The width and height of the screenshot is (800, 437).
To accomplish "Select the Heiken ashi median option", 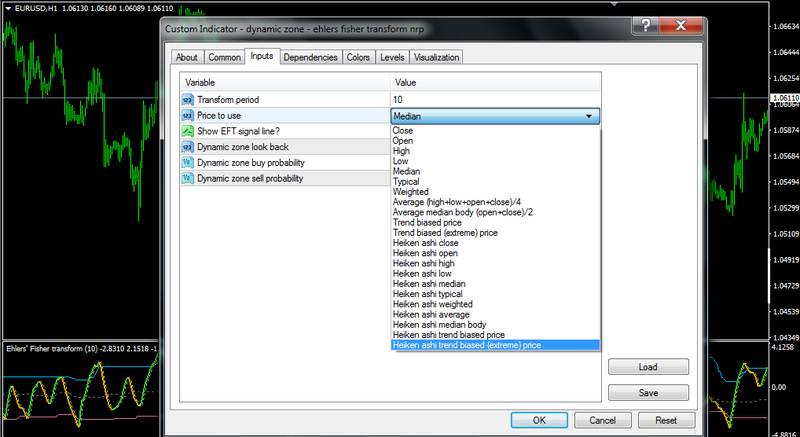I will coord(495,284).
